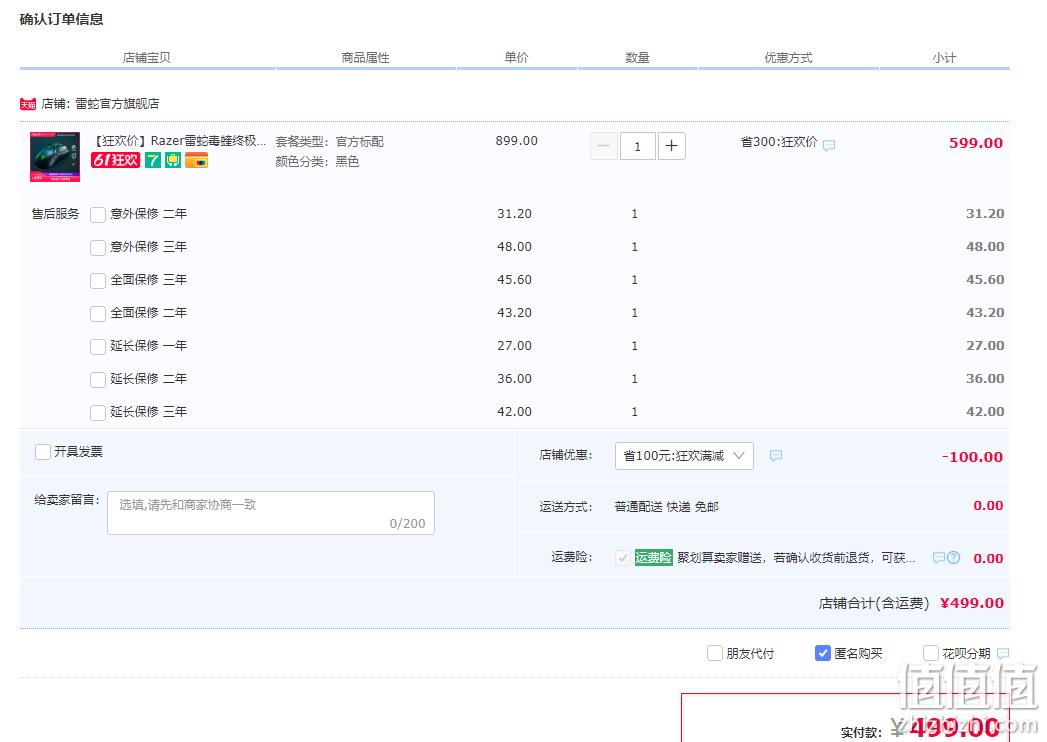Decrease the quantity with the minus button
The image size is (1047, 742).
604,146
